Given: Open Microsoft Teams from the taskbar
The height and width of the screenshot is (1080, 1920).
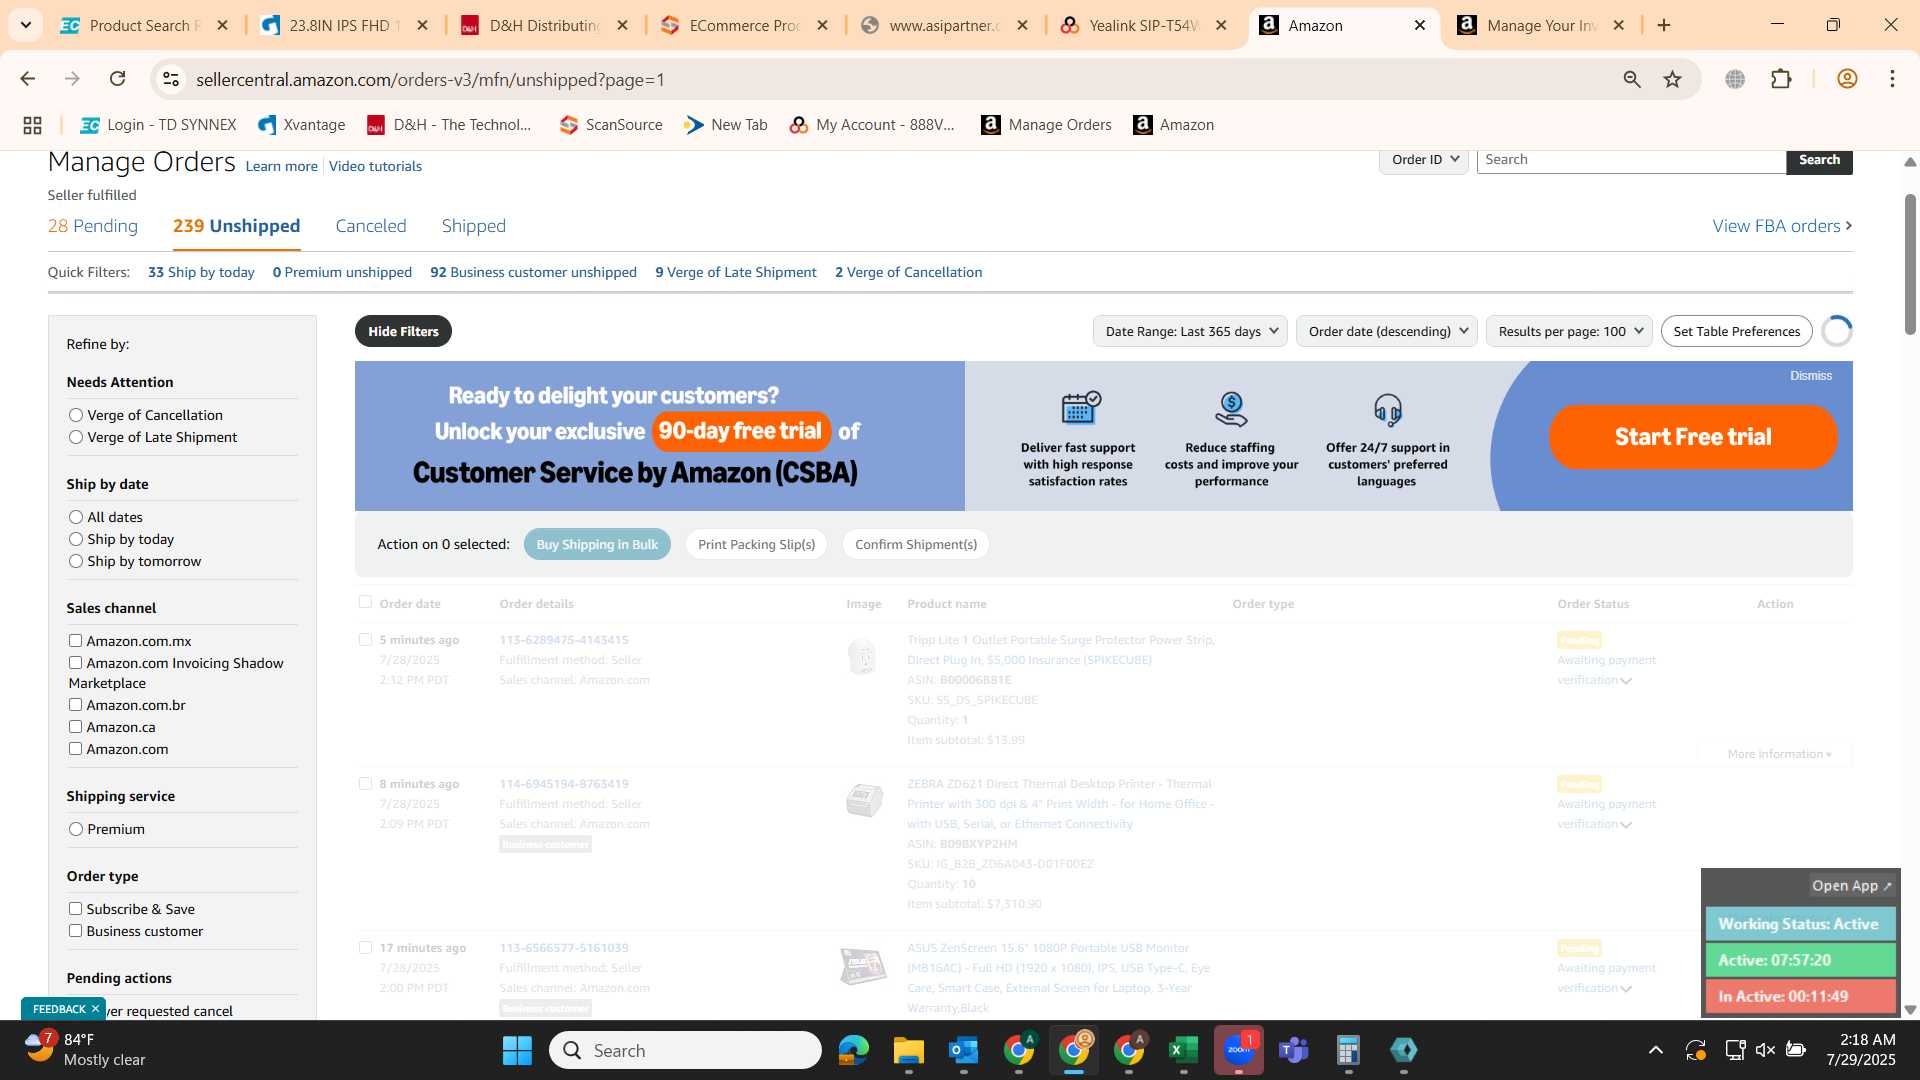Looking at the screenshot, I should 1294,1051.
